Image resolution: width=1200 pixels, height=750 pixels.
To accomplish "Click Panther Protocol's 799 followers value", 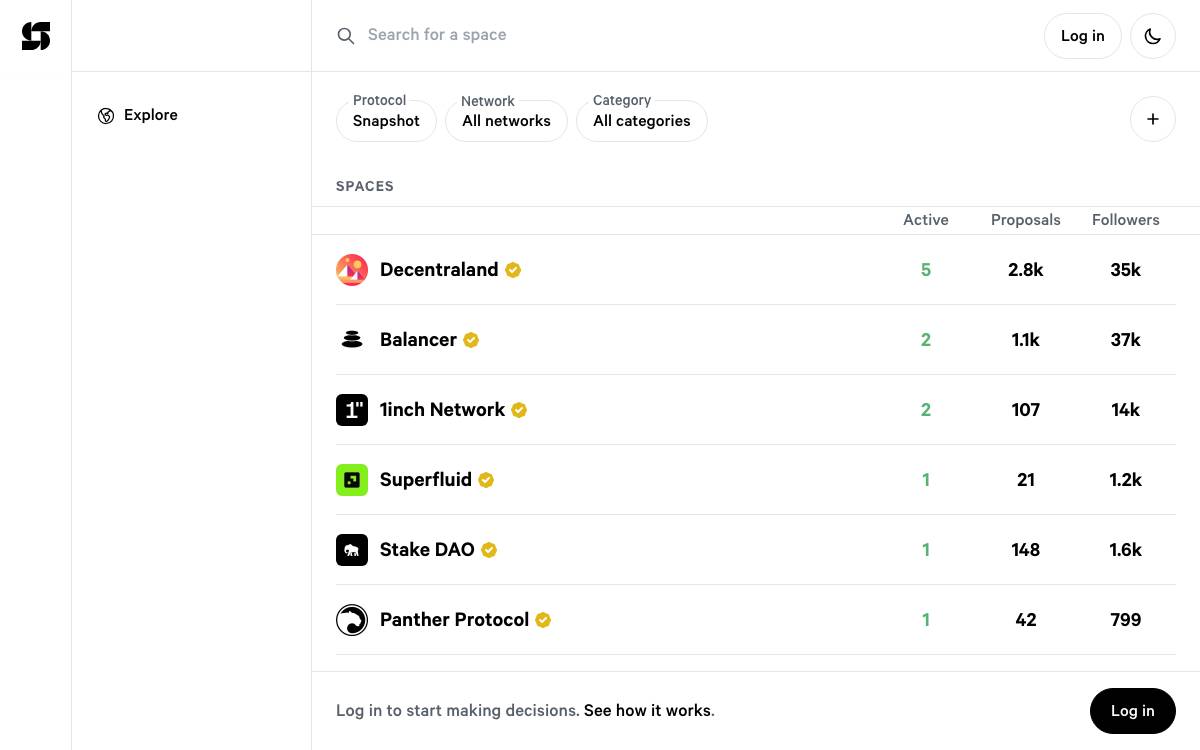I will (x=1126, y=620).
